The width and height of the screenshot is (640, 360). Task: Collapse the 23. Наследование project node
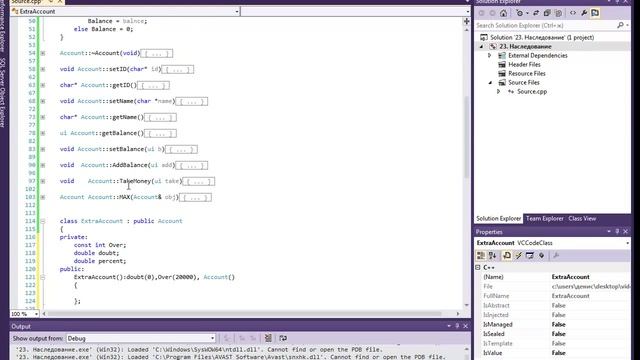482,47
